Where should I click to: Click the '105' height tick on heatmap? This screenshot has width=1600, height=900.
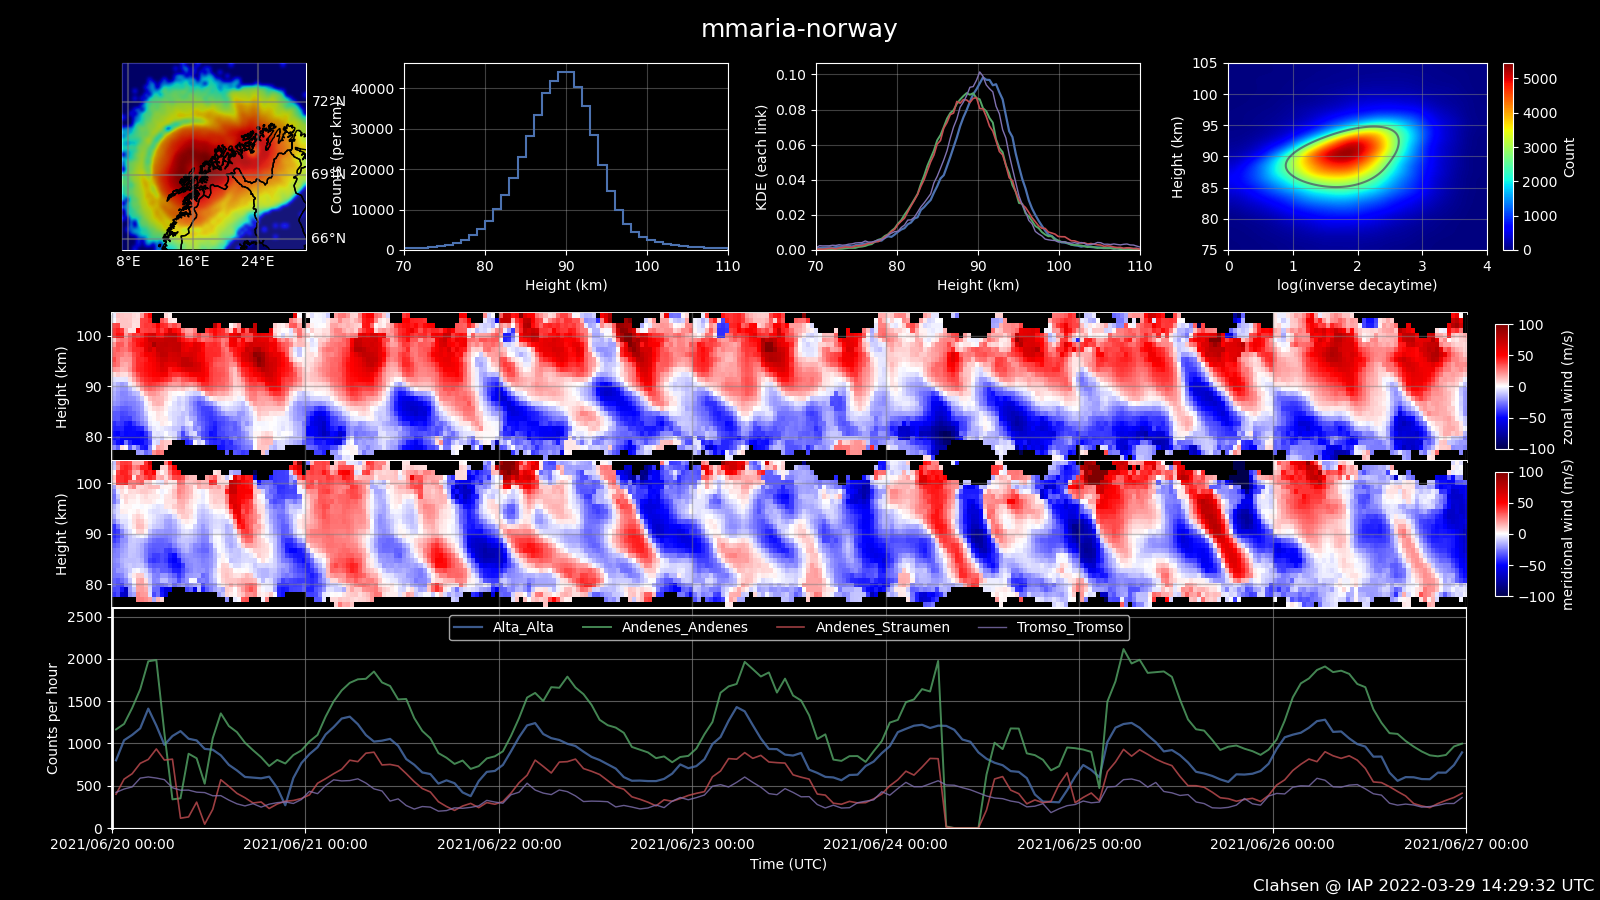[x=1204, y=63]
